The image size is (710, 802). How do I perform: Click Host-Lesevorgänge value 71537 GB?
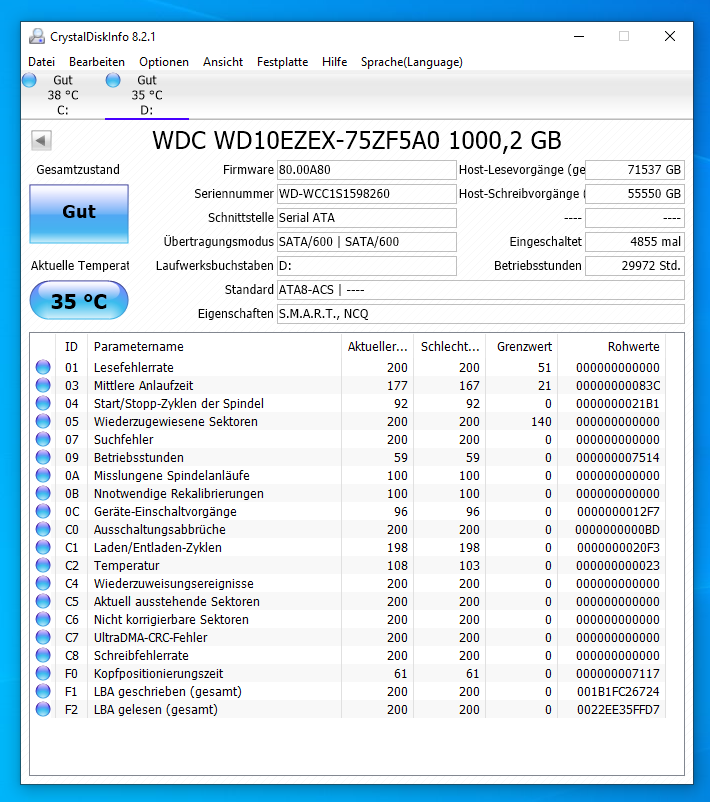635,170
